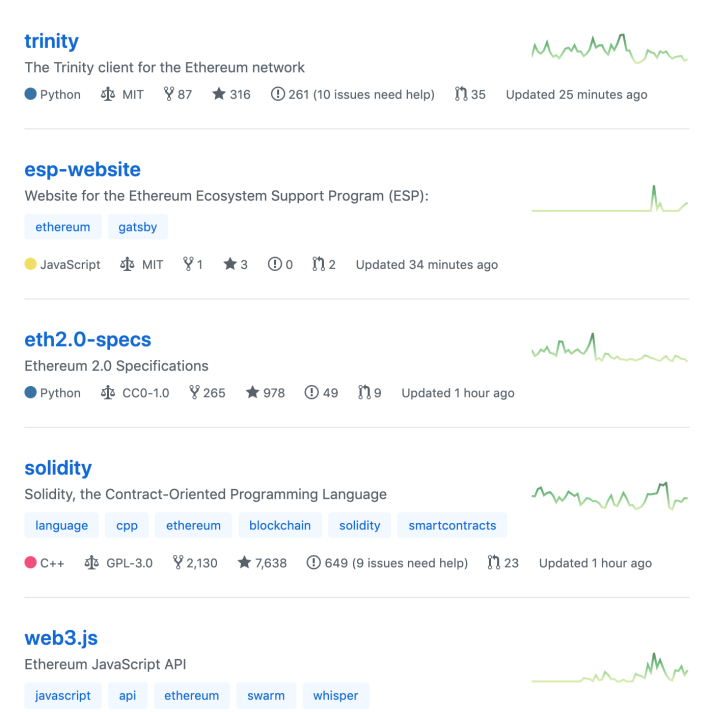Open the solidity repository link

[58, 468]
